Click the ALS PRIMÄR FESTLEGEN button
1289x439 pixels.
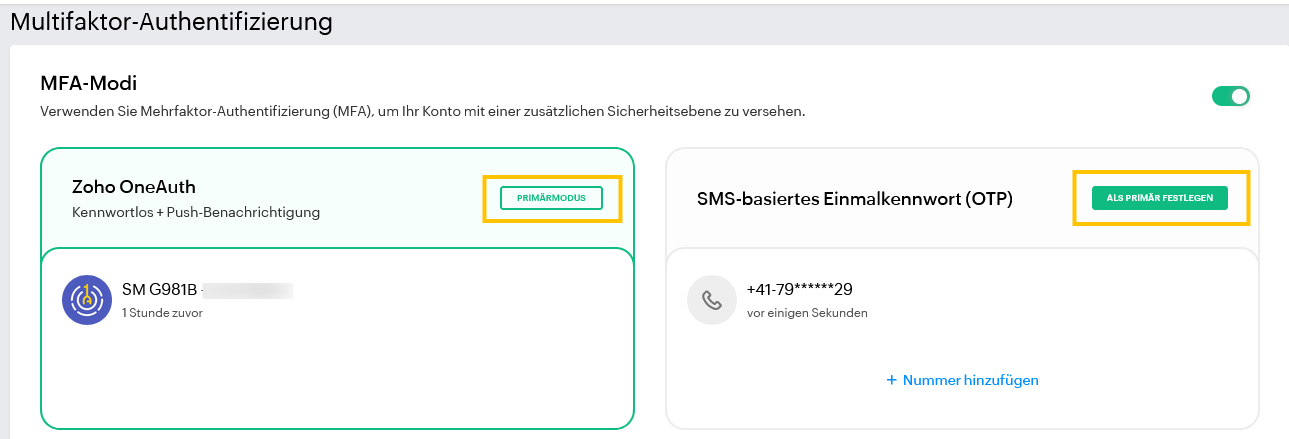tap(1160, 198)
